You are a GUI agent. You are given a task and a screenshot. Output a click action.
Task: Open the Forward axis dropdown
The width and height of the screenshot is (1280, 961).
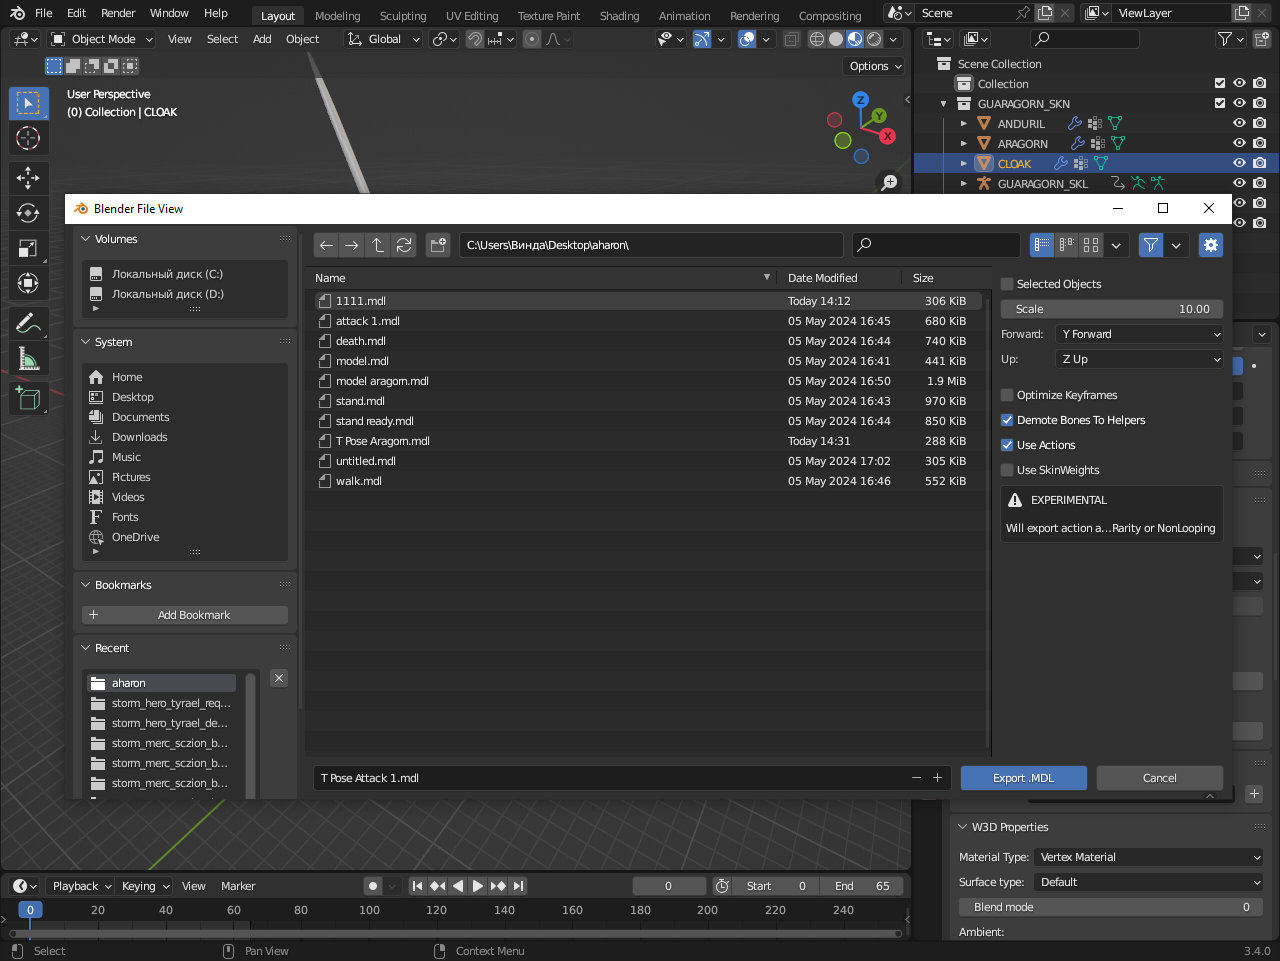pyautogui.click(x=1140, y=334)
